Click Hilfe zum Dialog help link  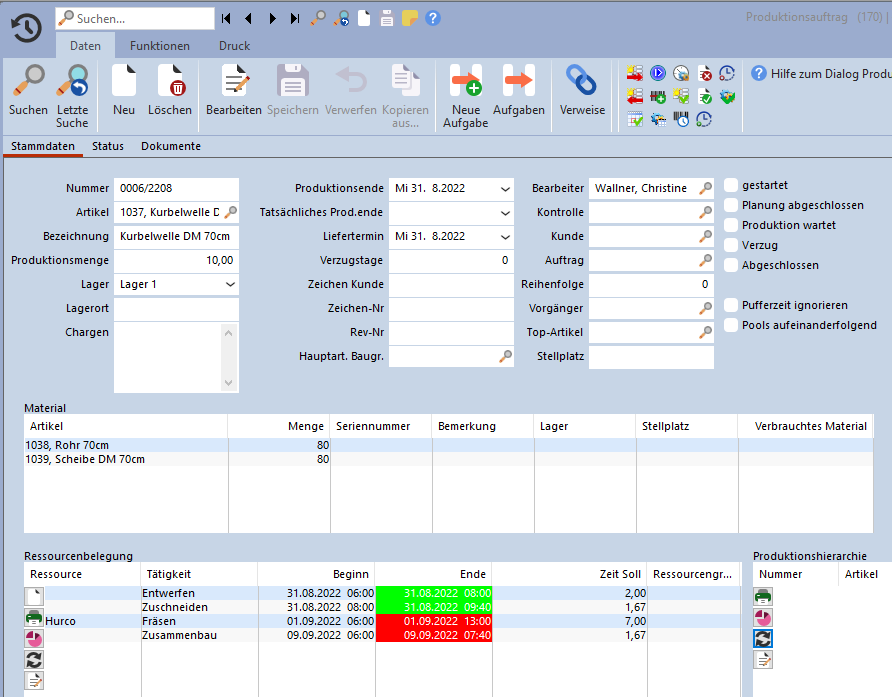pos(820,74)
